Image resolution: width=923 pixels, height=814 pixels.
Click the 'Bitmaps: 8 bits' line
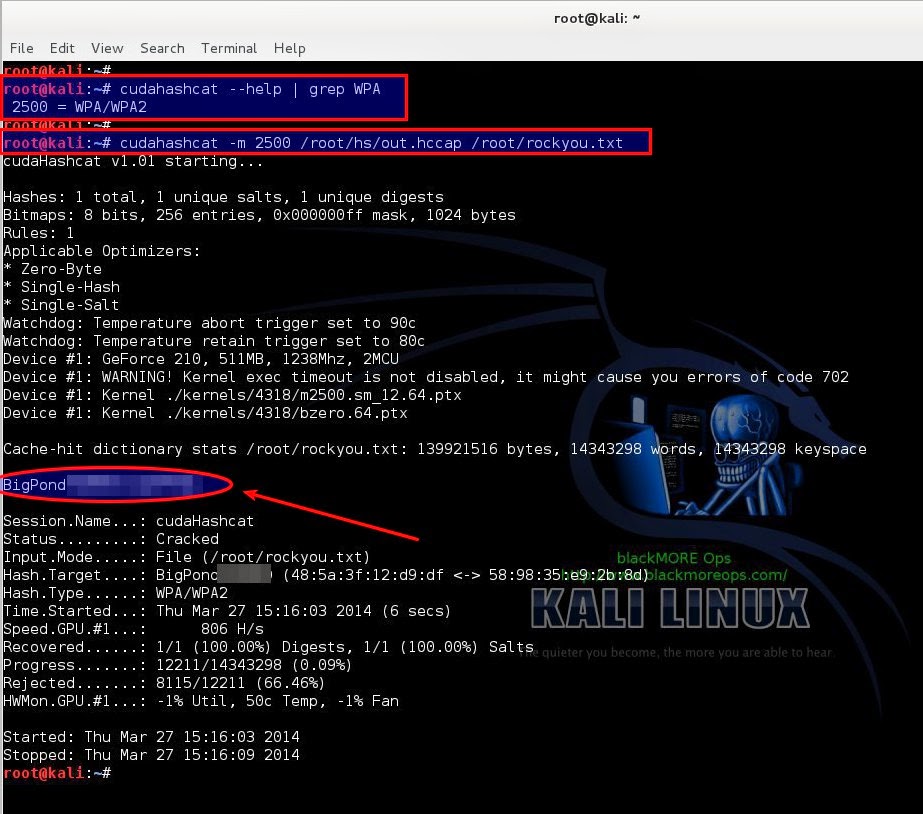point(260,215)
